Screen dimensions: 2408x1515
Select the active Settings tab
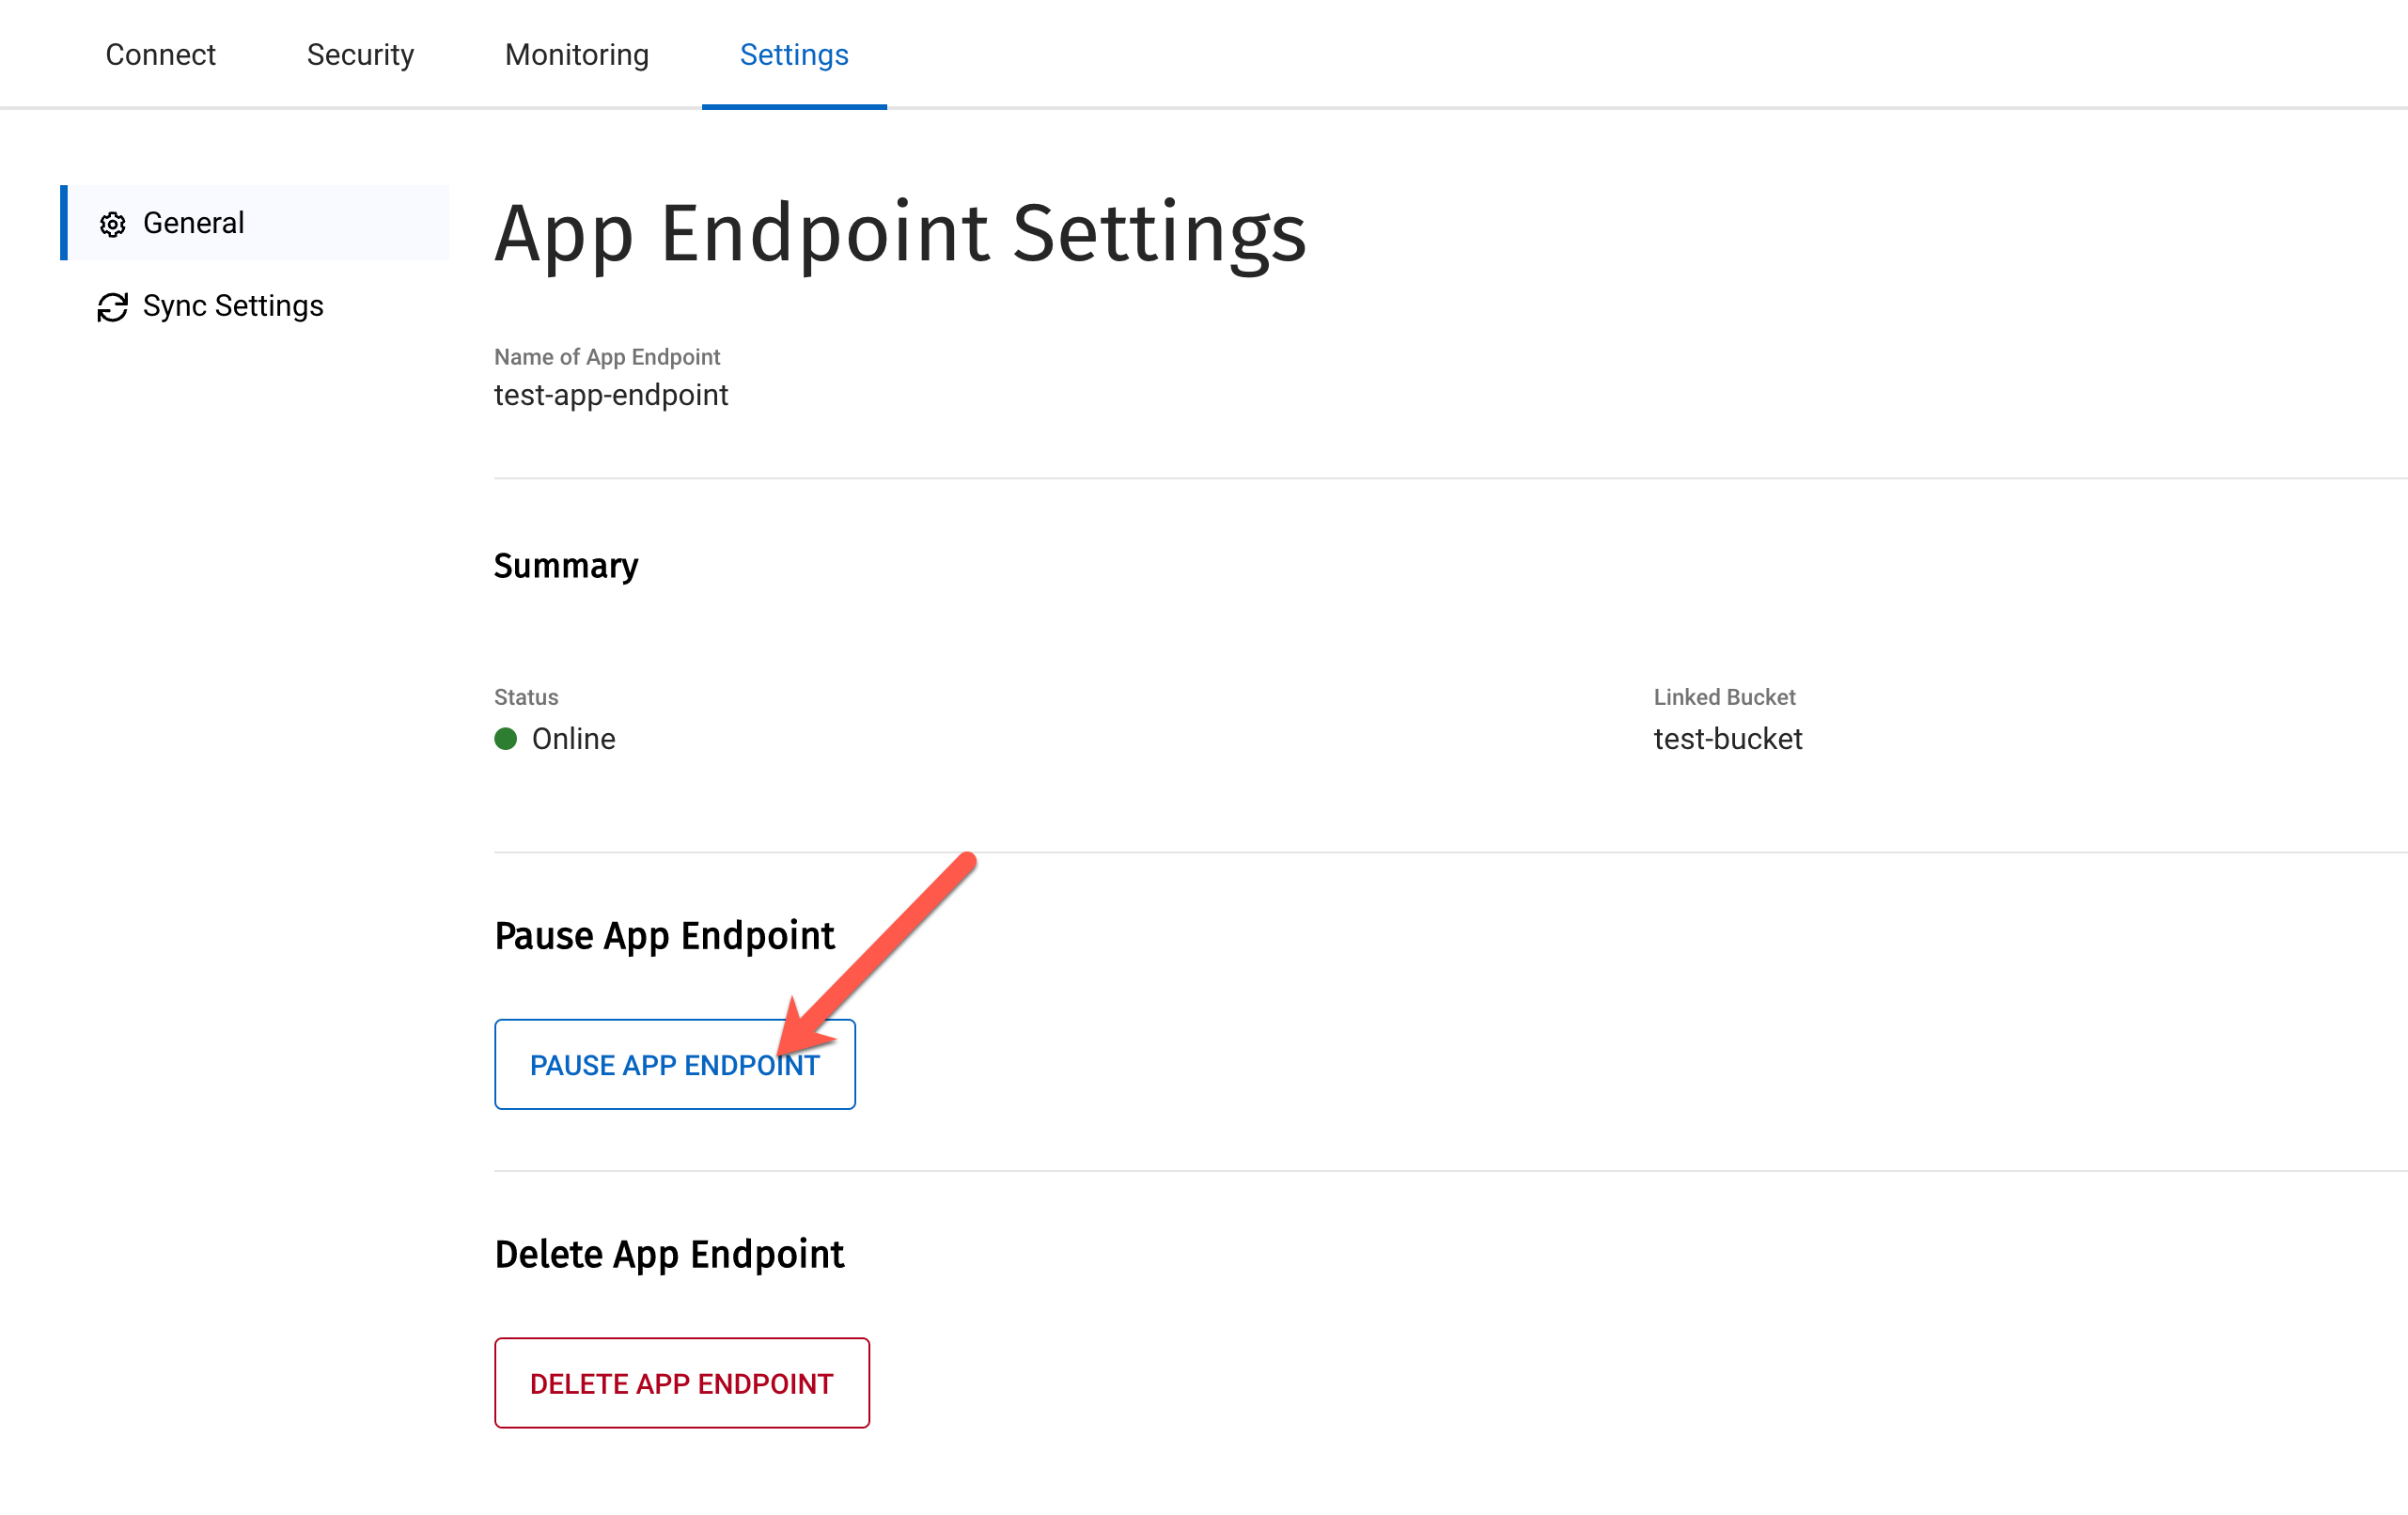pos(793,55)
